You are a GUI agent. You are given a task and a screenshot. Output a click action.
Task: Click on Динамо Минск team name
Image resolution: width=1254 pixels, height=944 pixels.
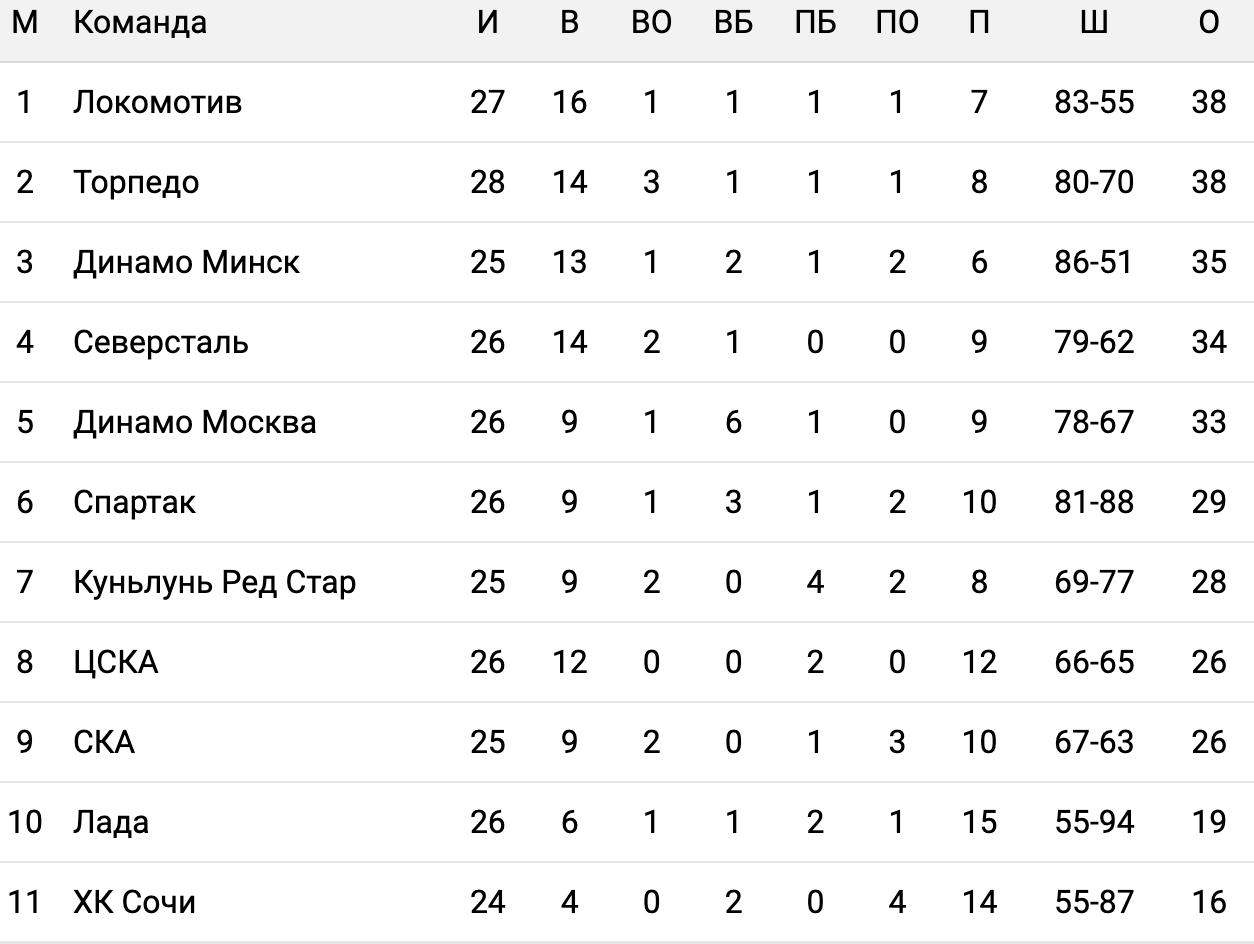click(x=186, y=262)
